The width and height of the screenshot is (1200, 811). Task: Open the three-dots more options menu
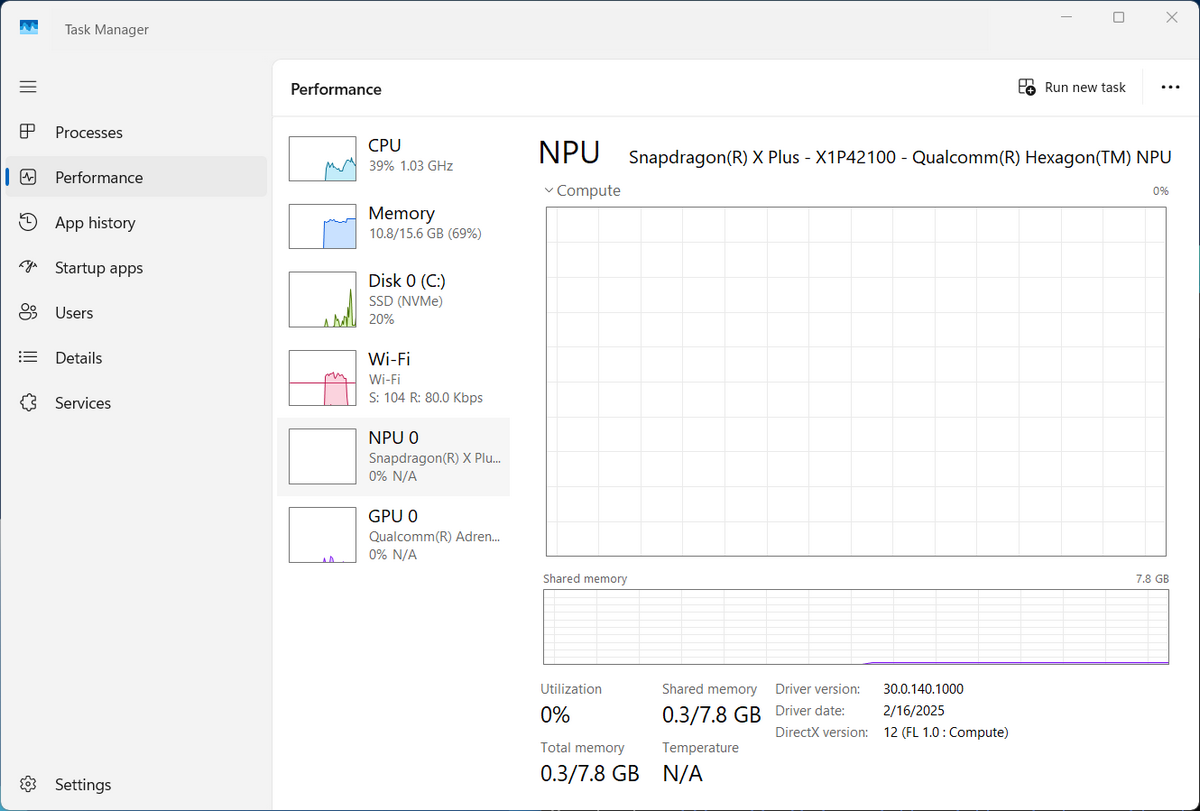click(1171, 87)
